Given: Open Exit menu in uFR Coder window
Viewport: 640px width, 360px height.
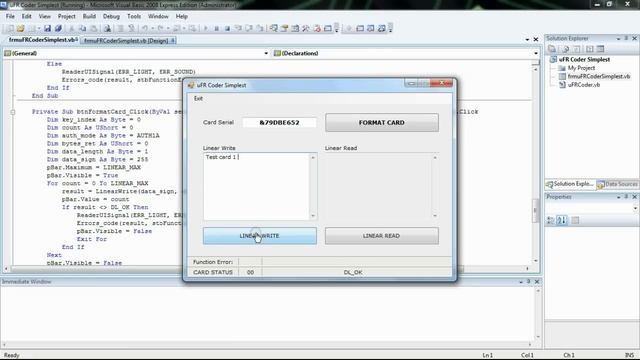Looking at the screenshot, I should [198, 98].
